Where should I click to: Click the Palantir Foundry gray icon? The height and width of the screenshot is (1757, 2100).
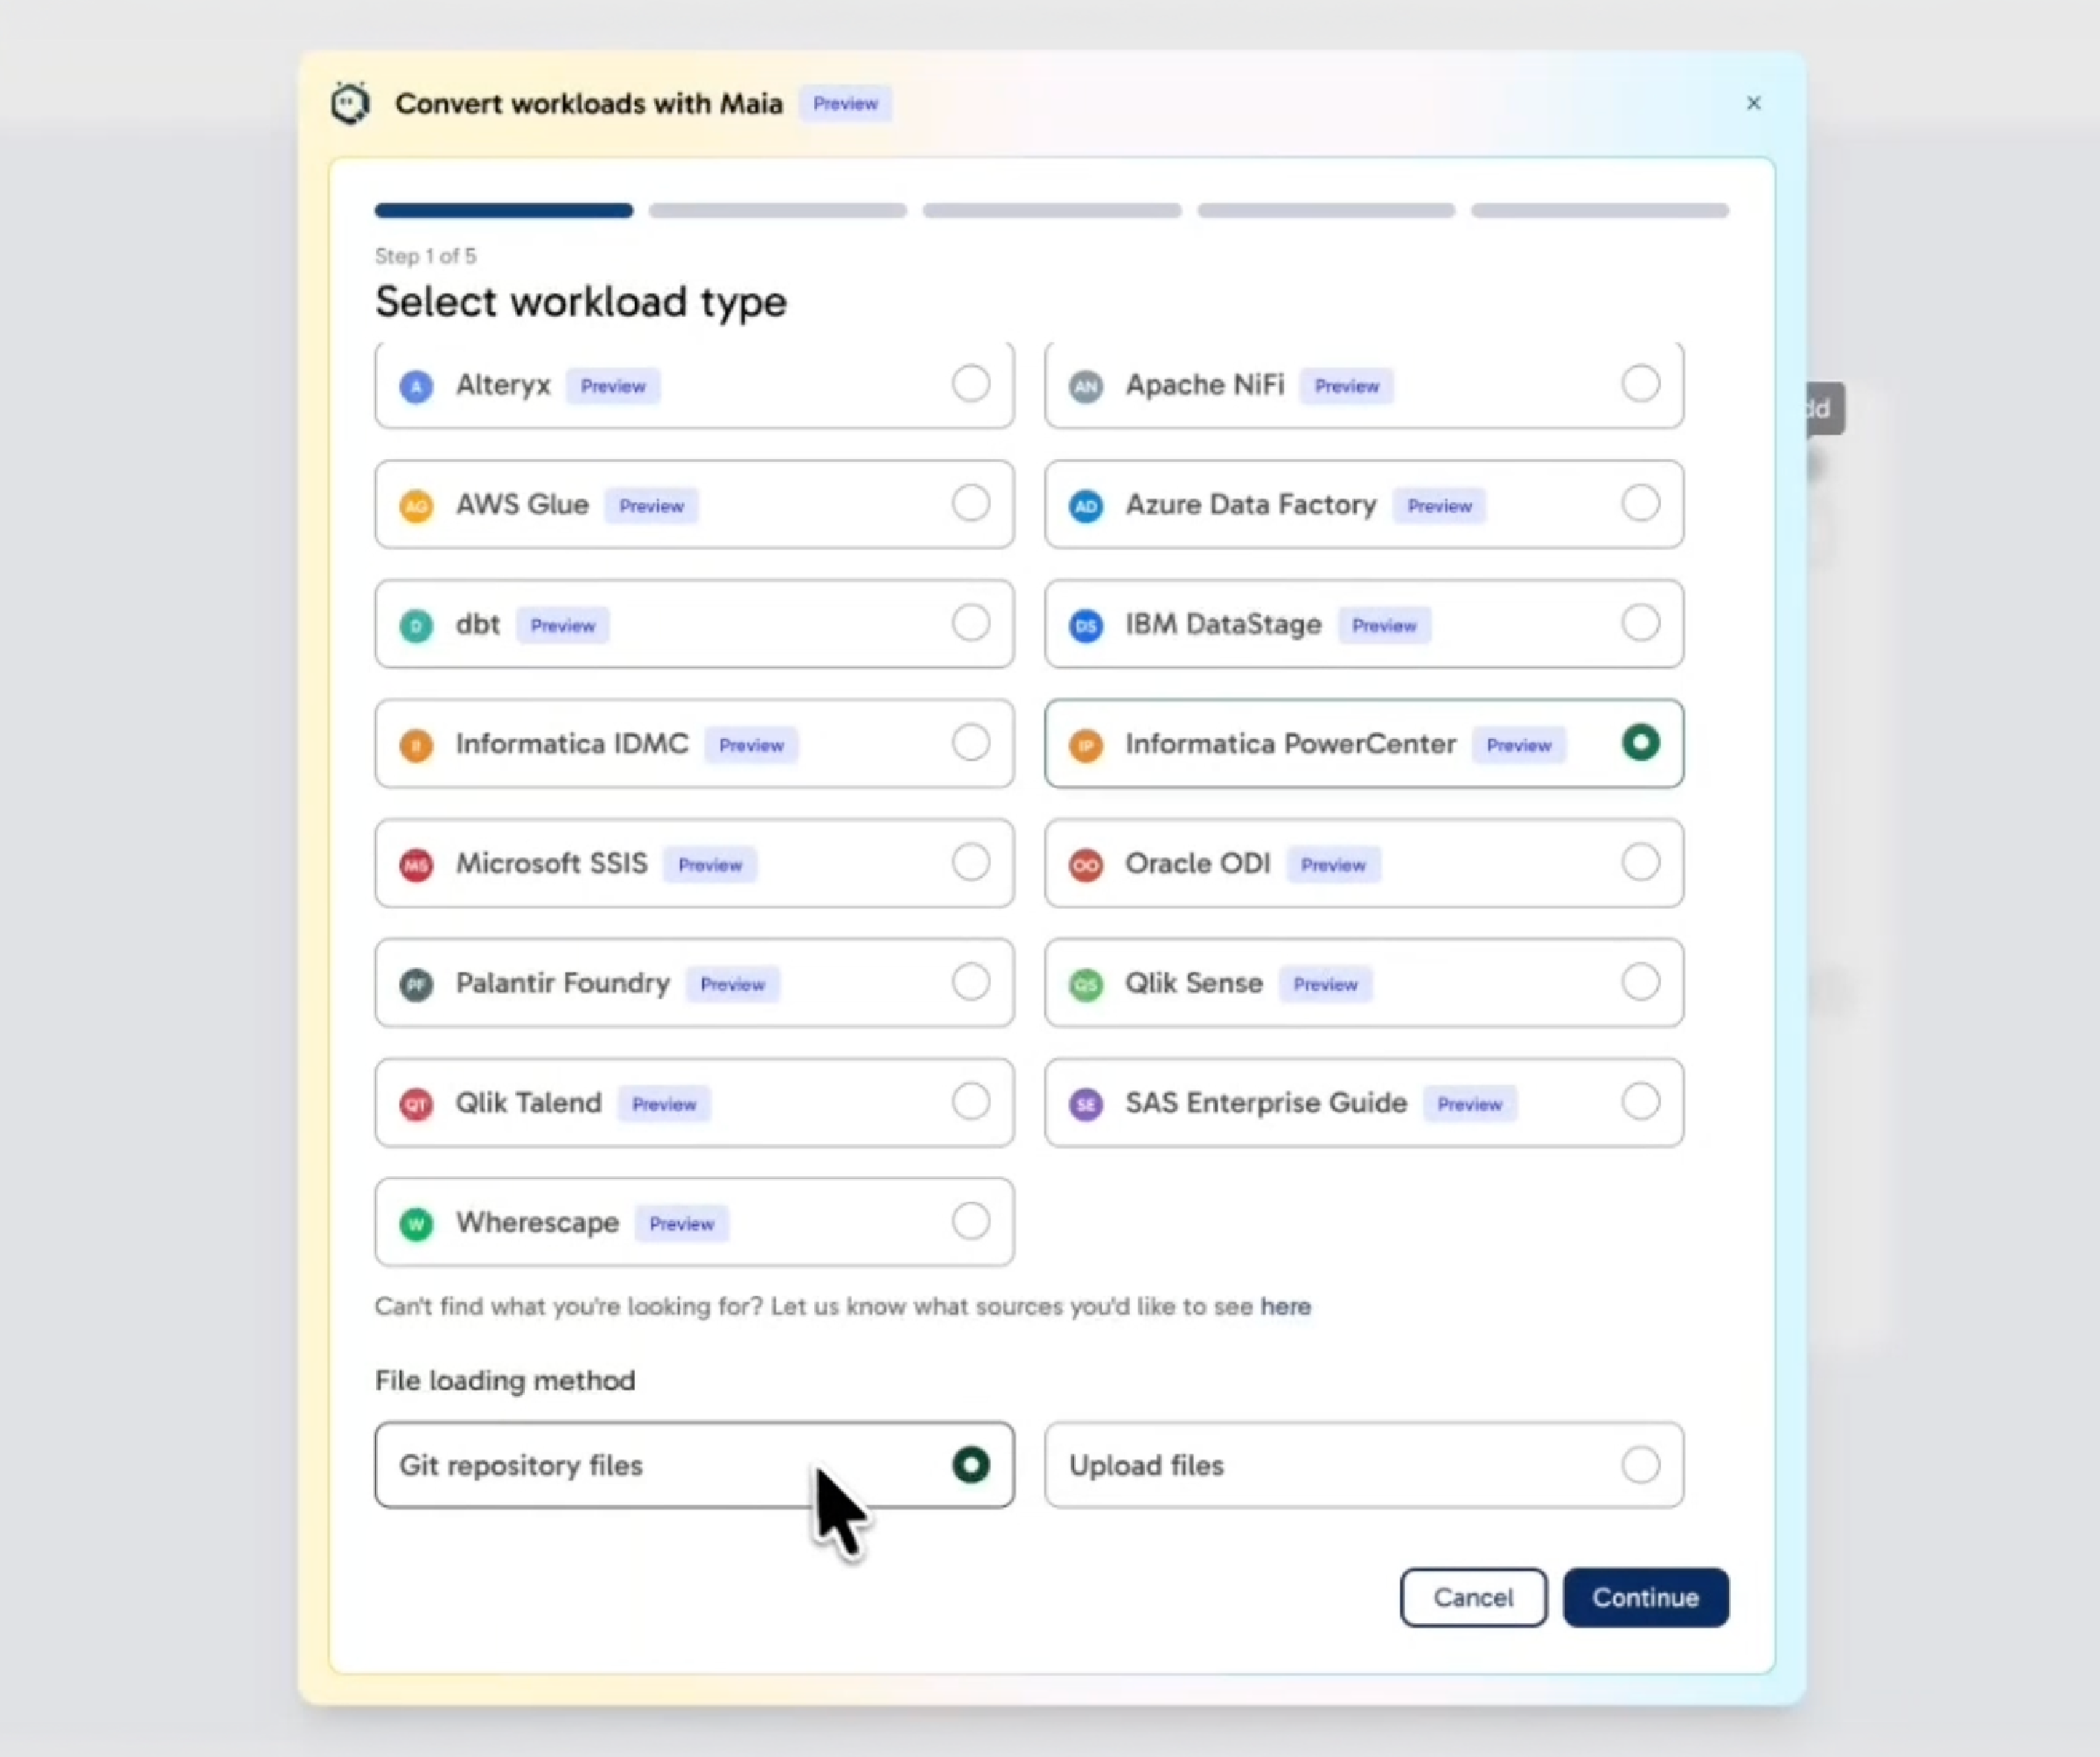coord(416,985)
